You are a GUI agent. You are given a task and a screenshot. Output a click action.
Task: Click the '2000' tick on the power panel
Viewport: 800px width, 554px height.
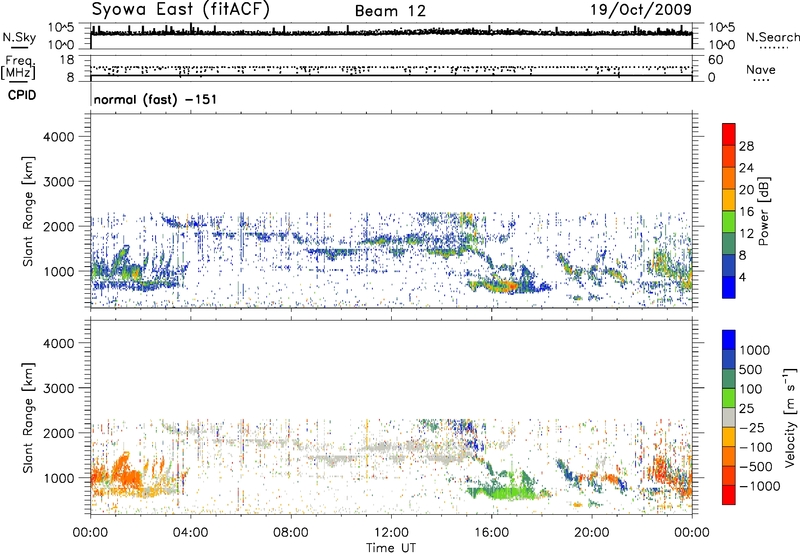[x=58, y=226]
